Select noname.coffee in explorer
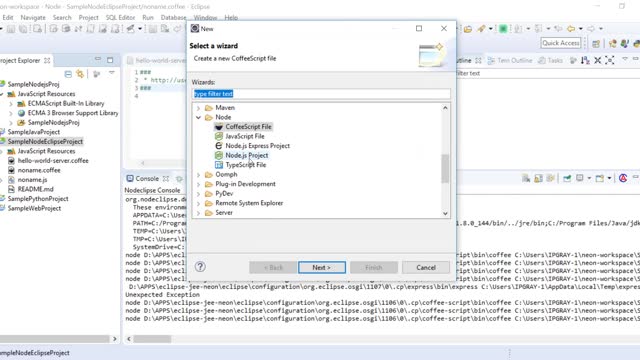The width and height of the screenshot is (640, 360). [x=39, y=170]
